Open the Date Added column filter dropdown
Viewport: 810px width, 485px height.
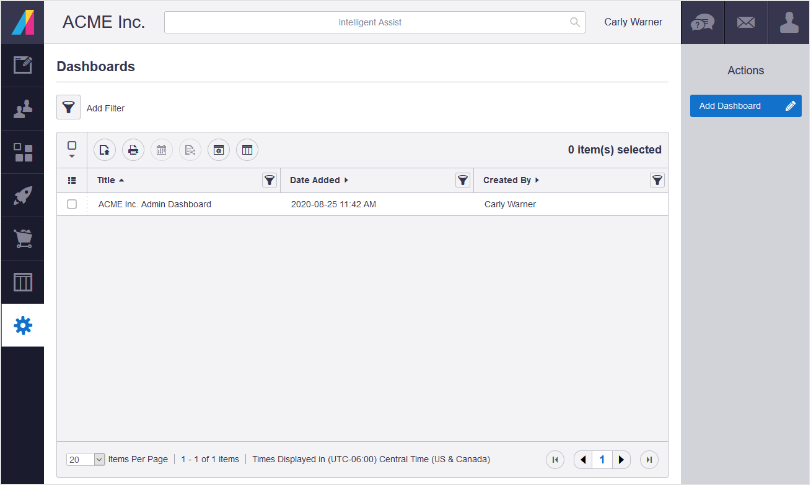(x=462, y=180)
